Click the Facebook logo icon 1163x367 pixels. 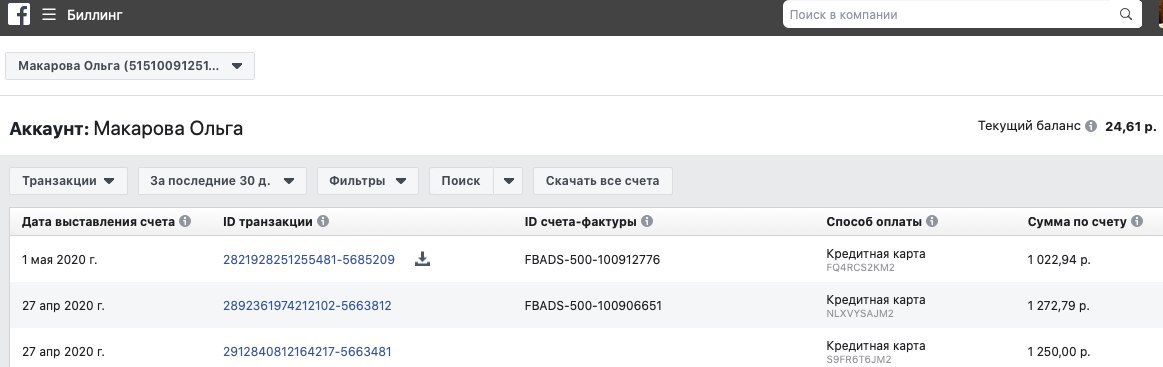pyautogui.click(x=19, y=15)
